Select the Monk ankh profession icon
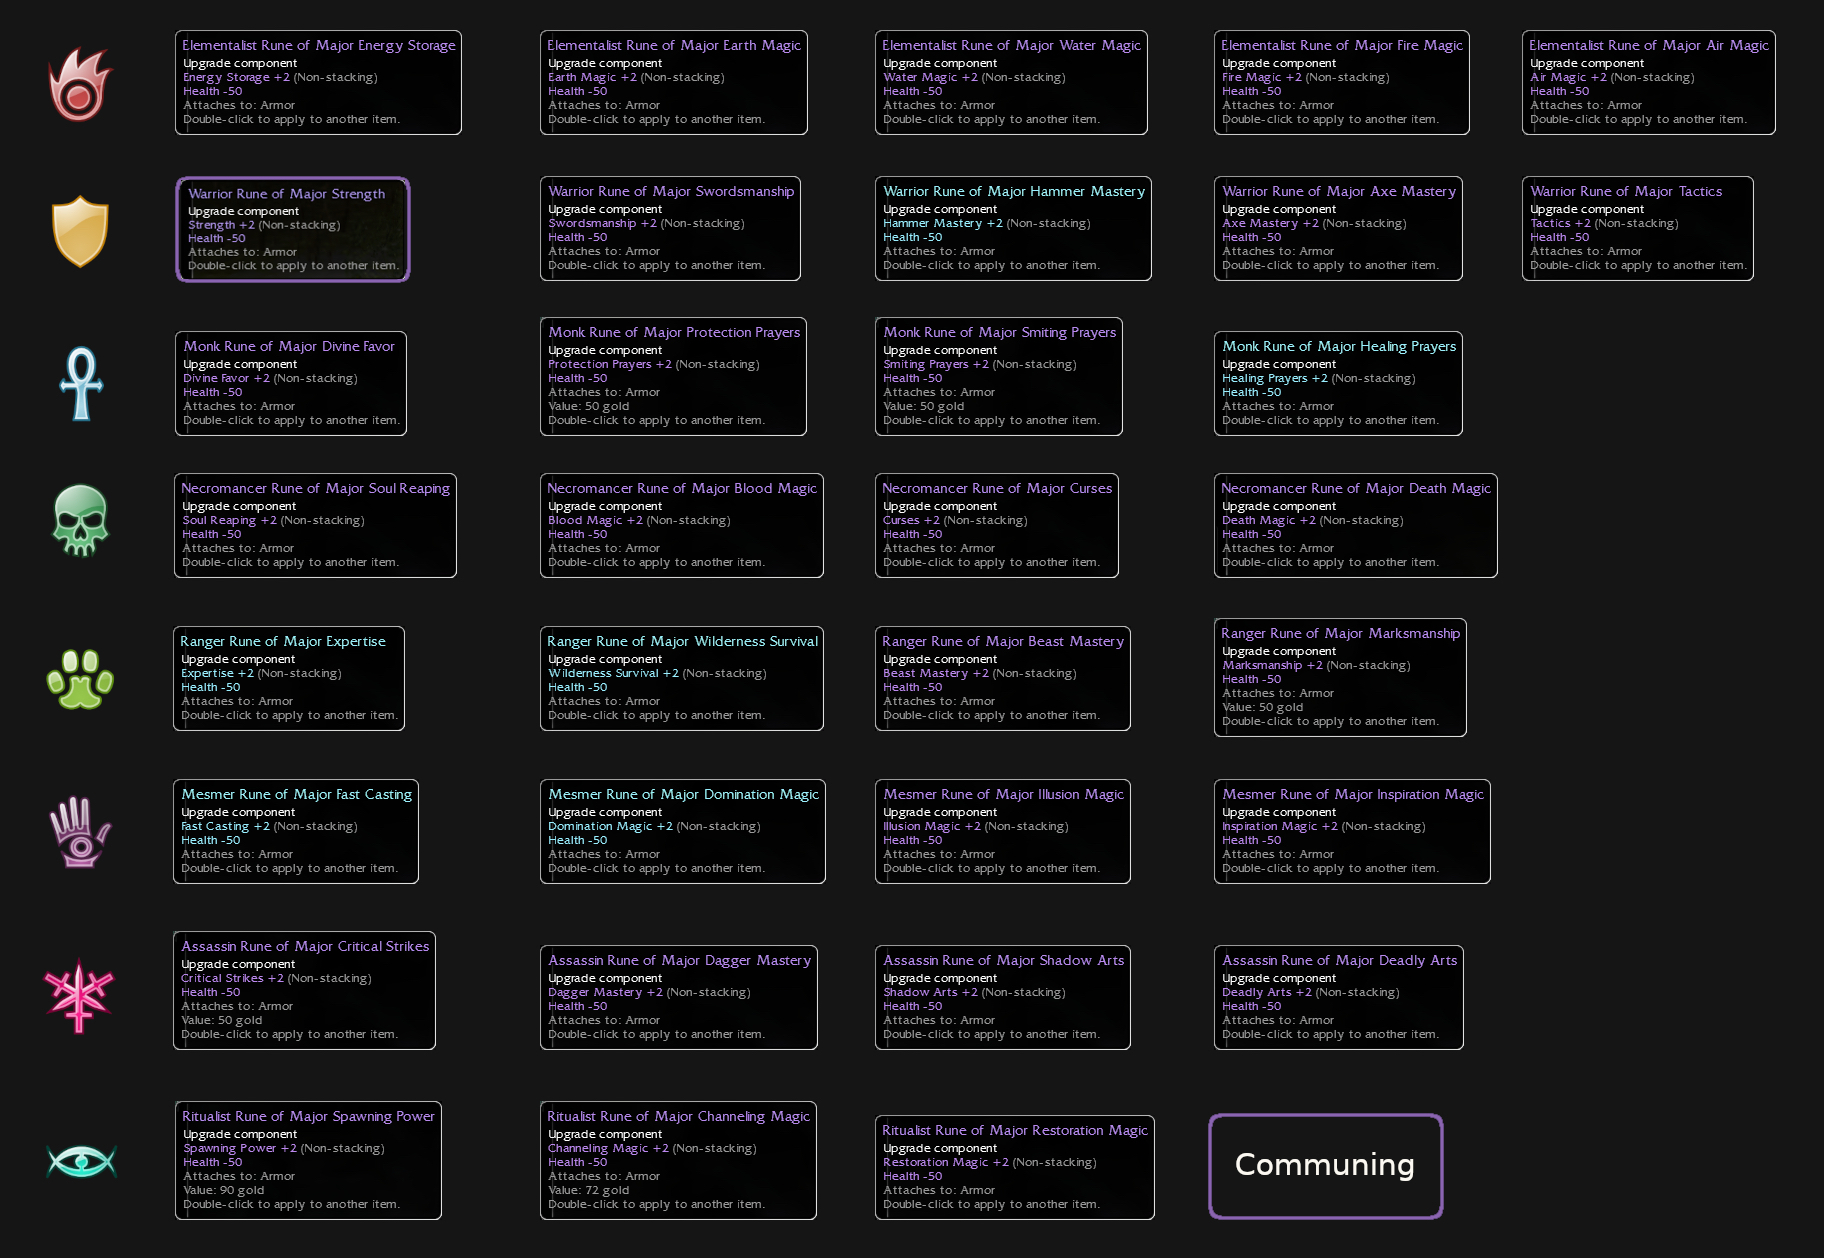 coord(81,383)
